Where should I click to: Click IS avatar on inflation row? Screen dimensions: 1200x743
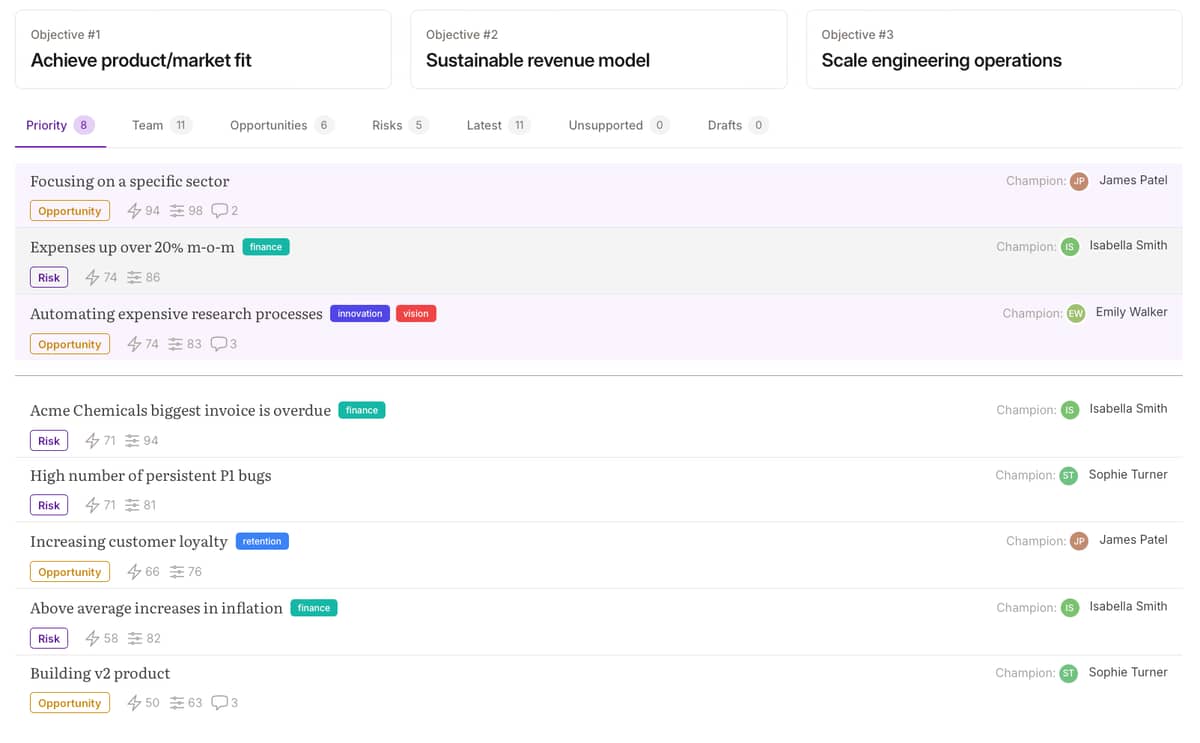1070,608
